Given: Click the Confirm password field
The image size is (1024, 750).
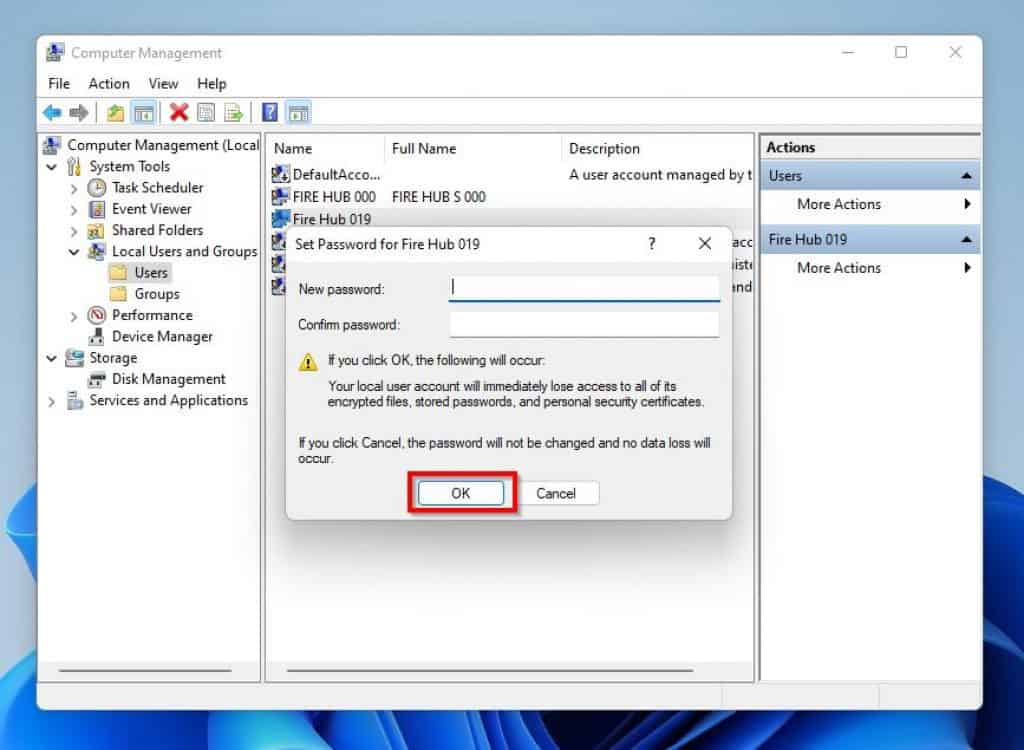Looking at the screenshot, I should [584, 324].
